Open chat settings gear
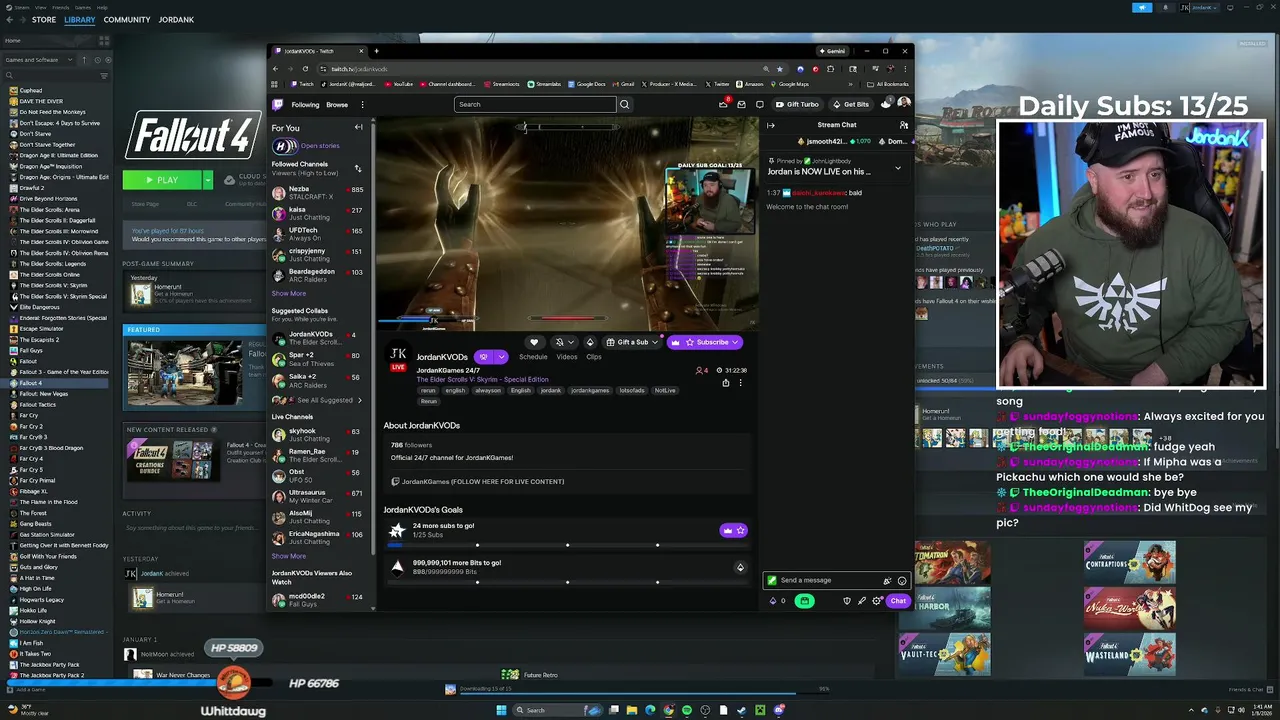Image resolution: width=1280 pixels, height=720 pixels. point(876,601)
